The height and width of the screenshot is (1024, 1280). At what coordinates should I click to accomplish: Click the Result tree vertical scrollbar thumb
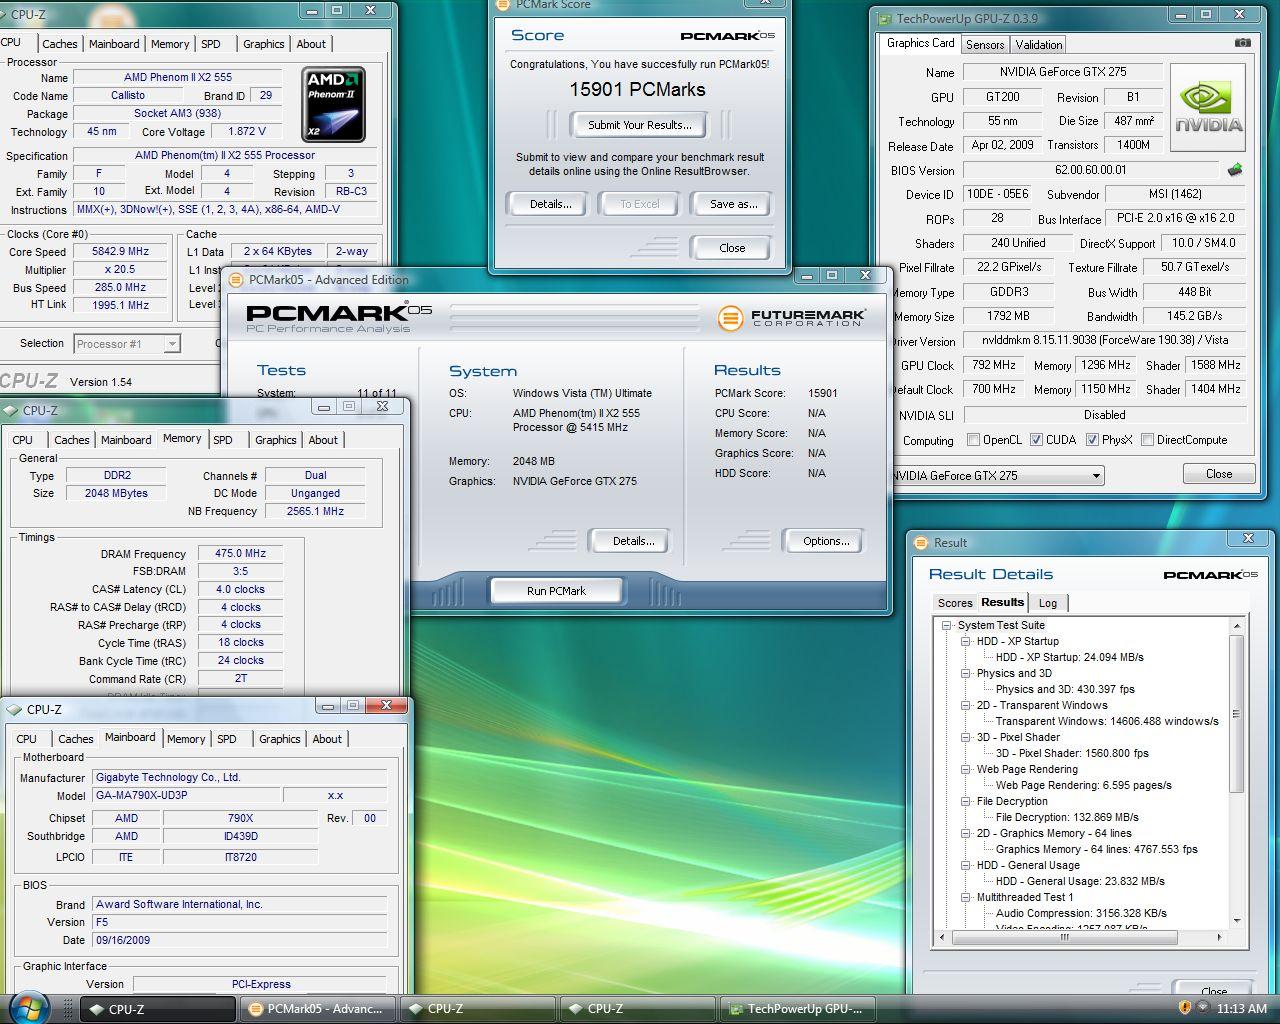(1236, 714)
